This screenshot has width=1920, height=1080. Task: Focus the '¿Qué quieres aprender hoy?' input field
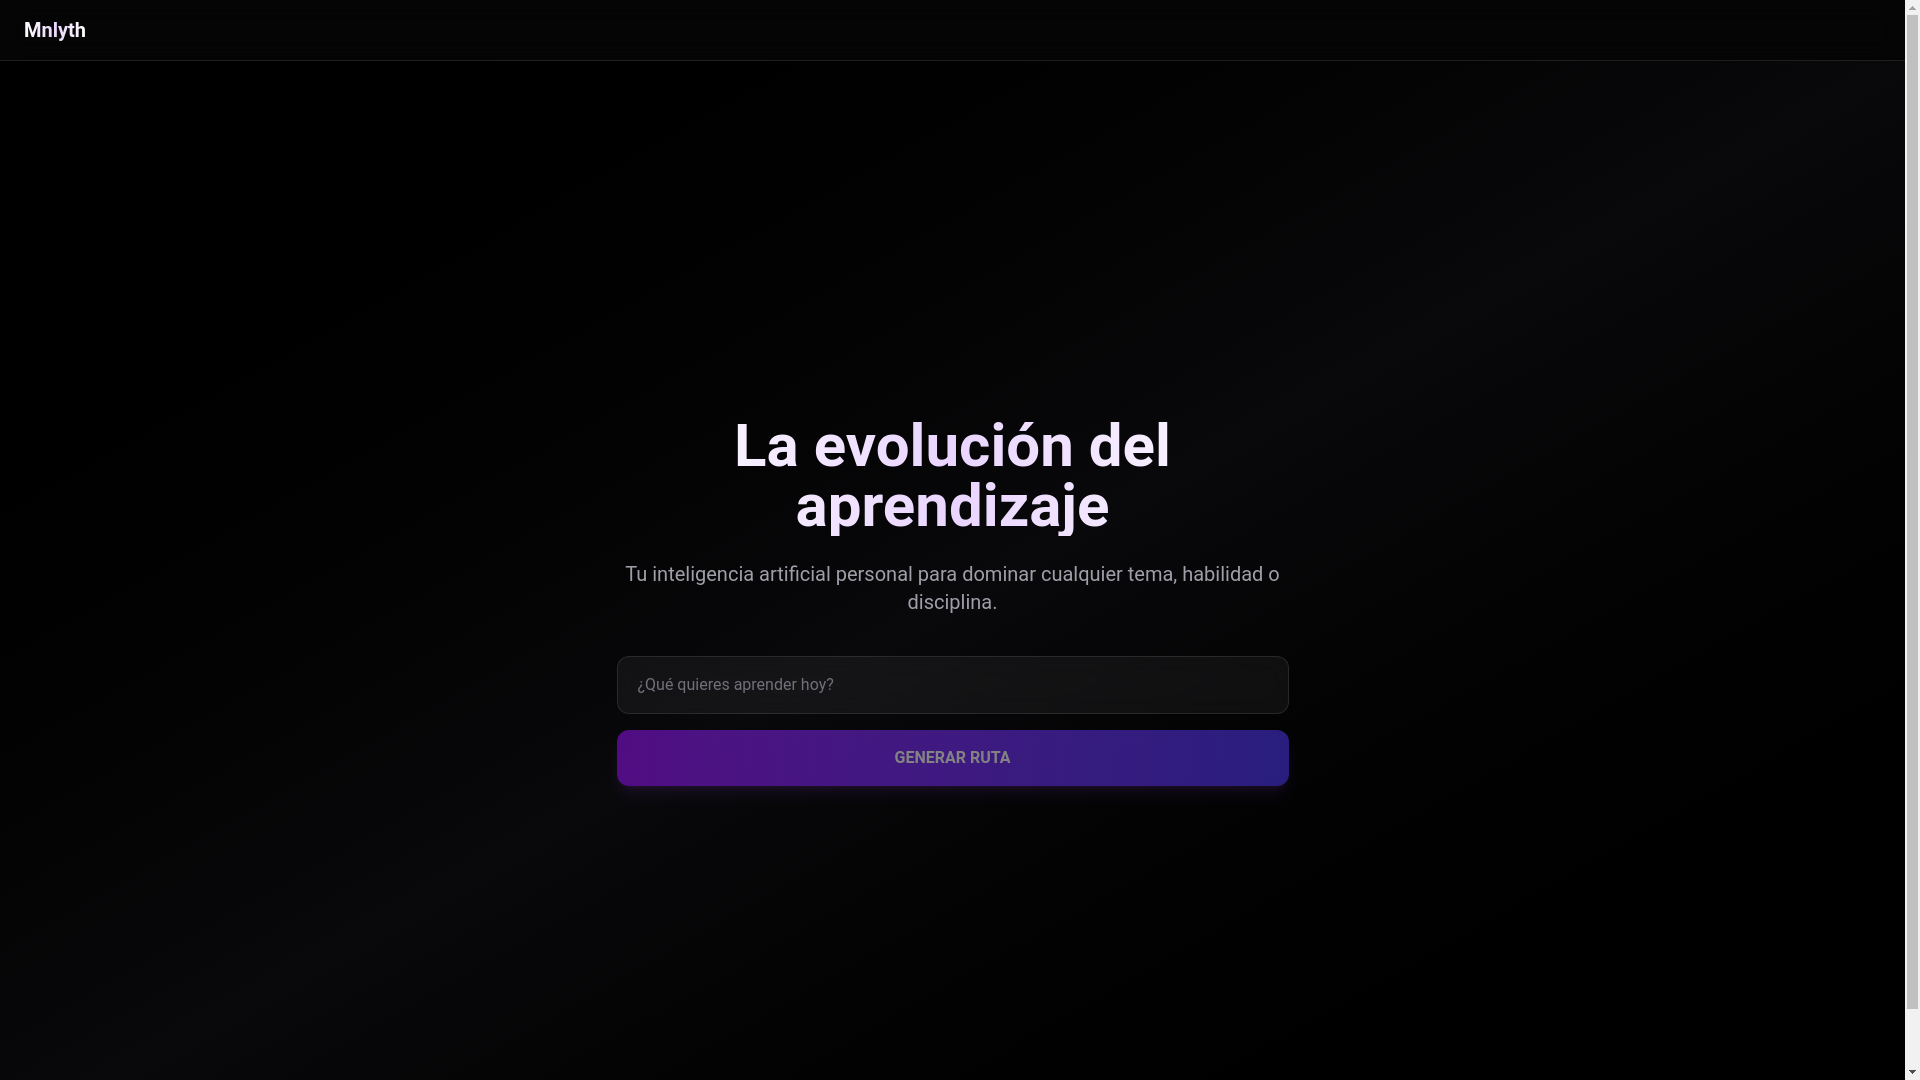[x=952, y=685]
